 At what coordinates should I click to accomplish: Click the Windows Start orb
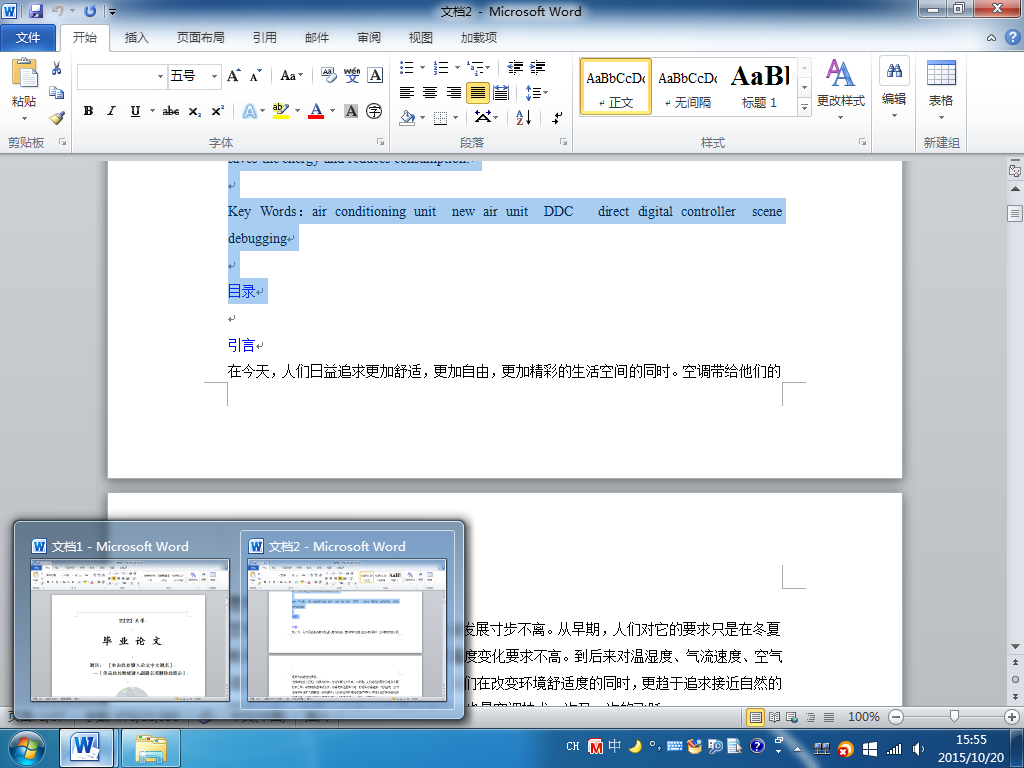pyautogui.click(x=25, y=748)
